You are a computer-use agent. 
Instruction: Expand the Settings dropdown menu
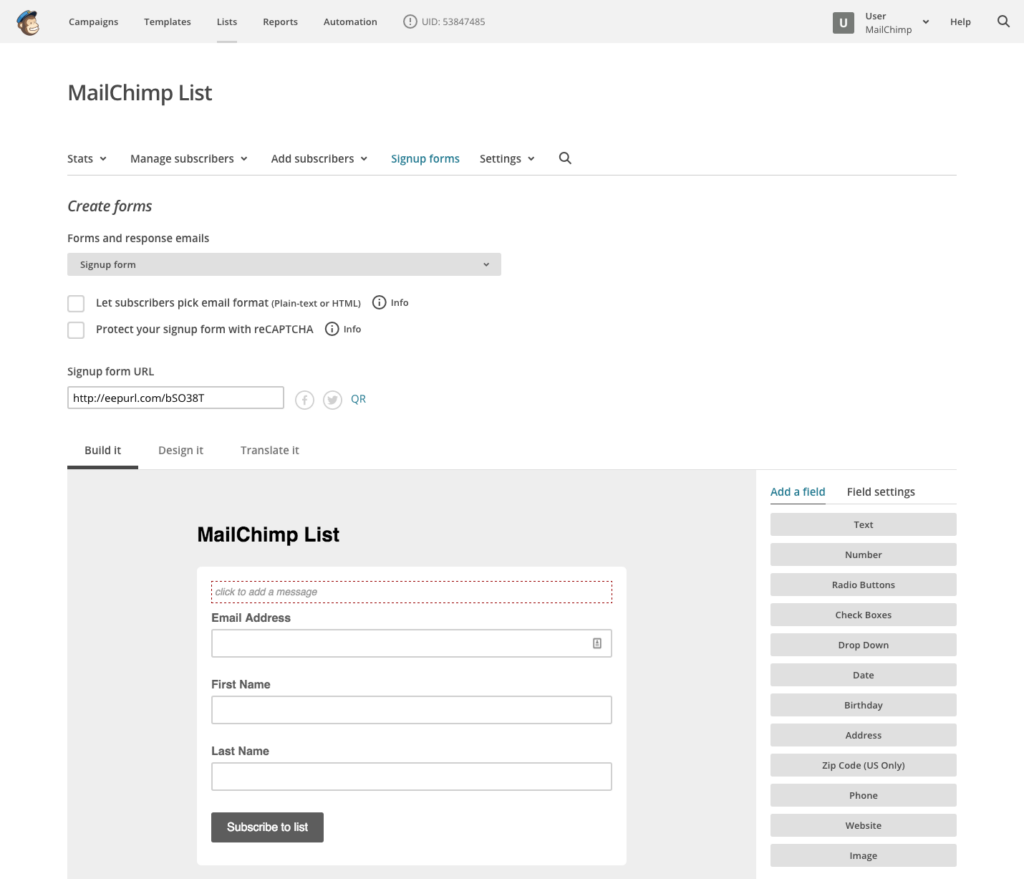pos(507,158)
